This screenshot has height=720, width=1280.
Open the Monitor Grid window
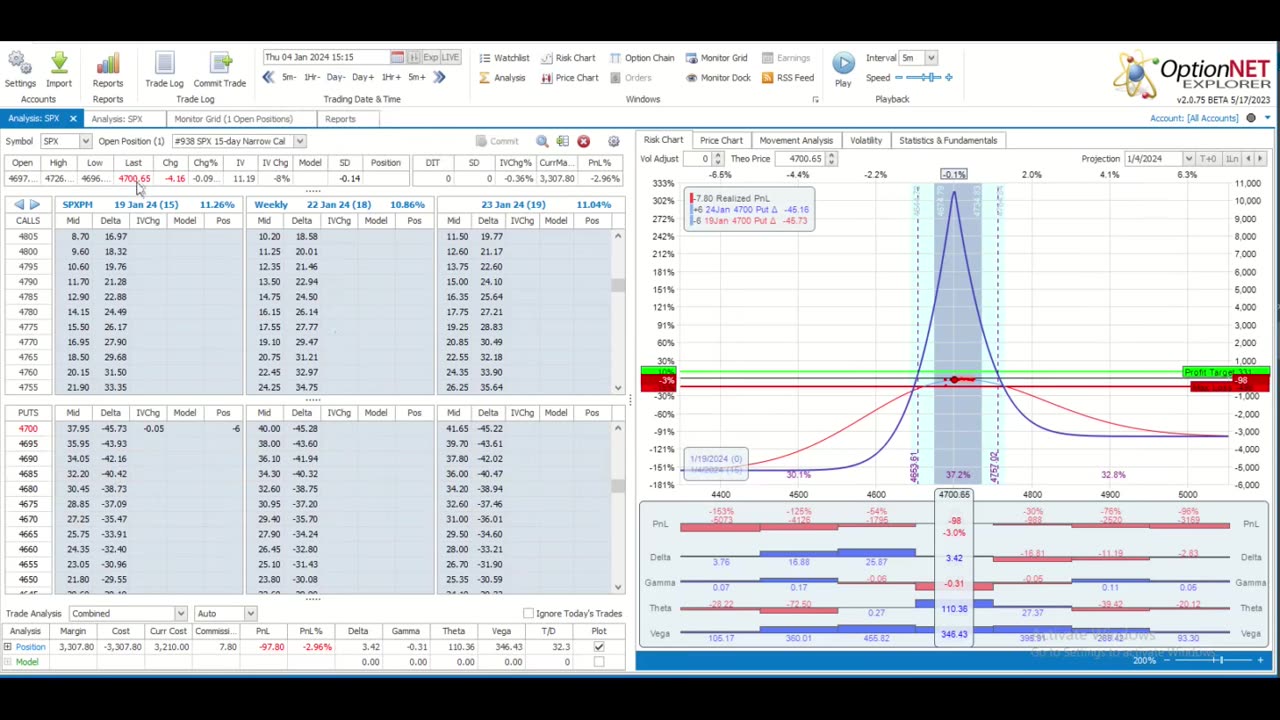click(716, 58)
